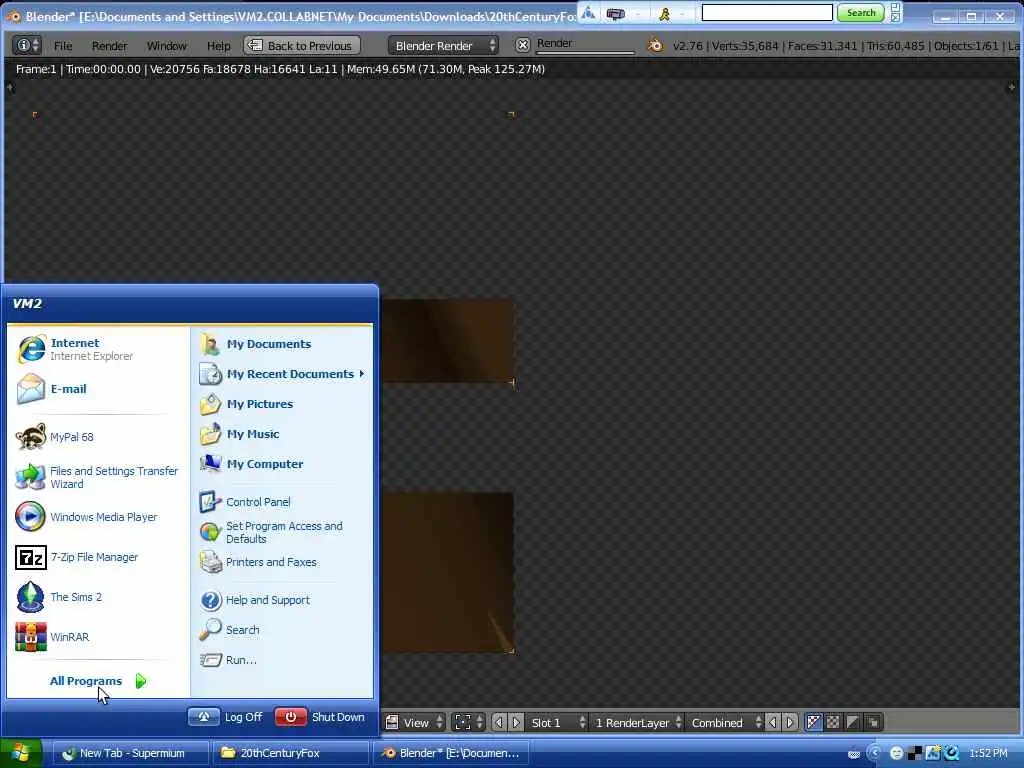Image resolution: width=1024 pixels, height=768 pixels.
Task: Switch to Blender taskbar button
Action: (452, 753)
